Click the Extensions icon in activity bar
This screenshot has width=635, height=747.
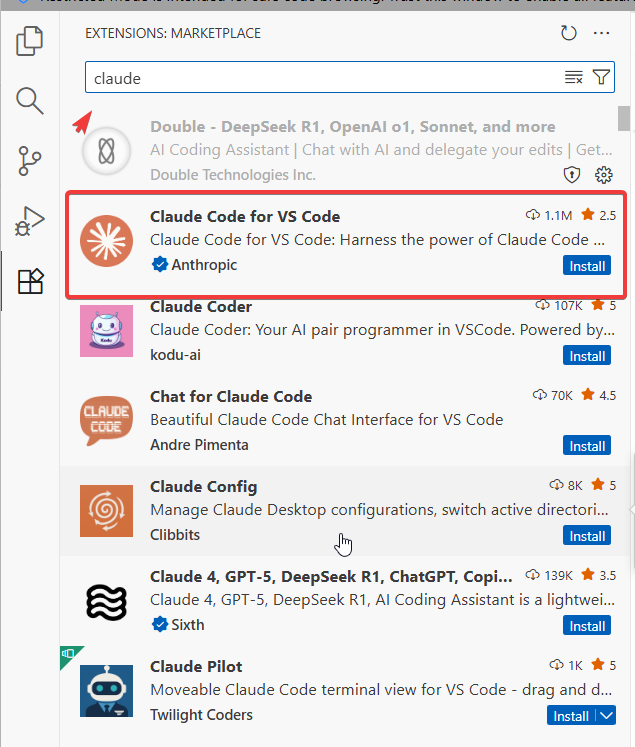click(x=30, y=281)
